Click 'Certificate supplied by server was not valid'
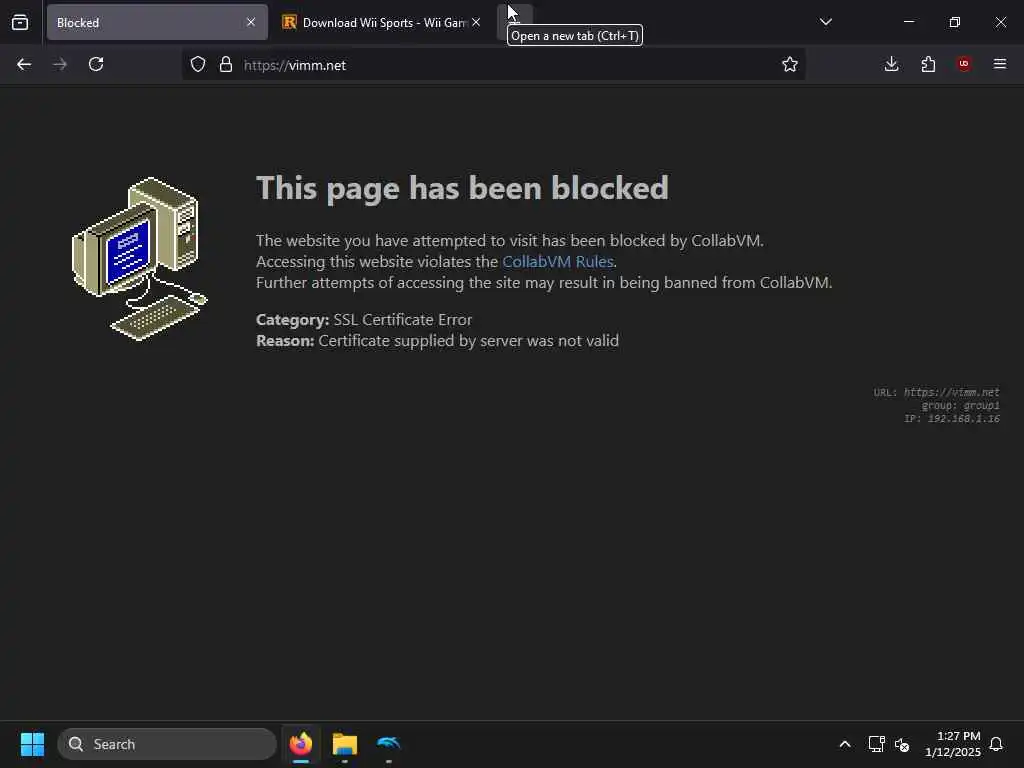The width and height of the screenshot is (1024, 768). click(469, 341)
